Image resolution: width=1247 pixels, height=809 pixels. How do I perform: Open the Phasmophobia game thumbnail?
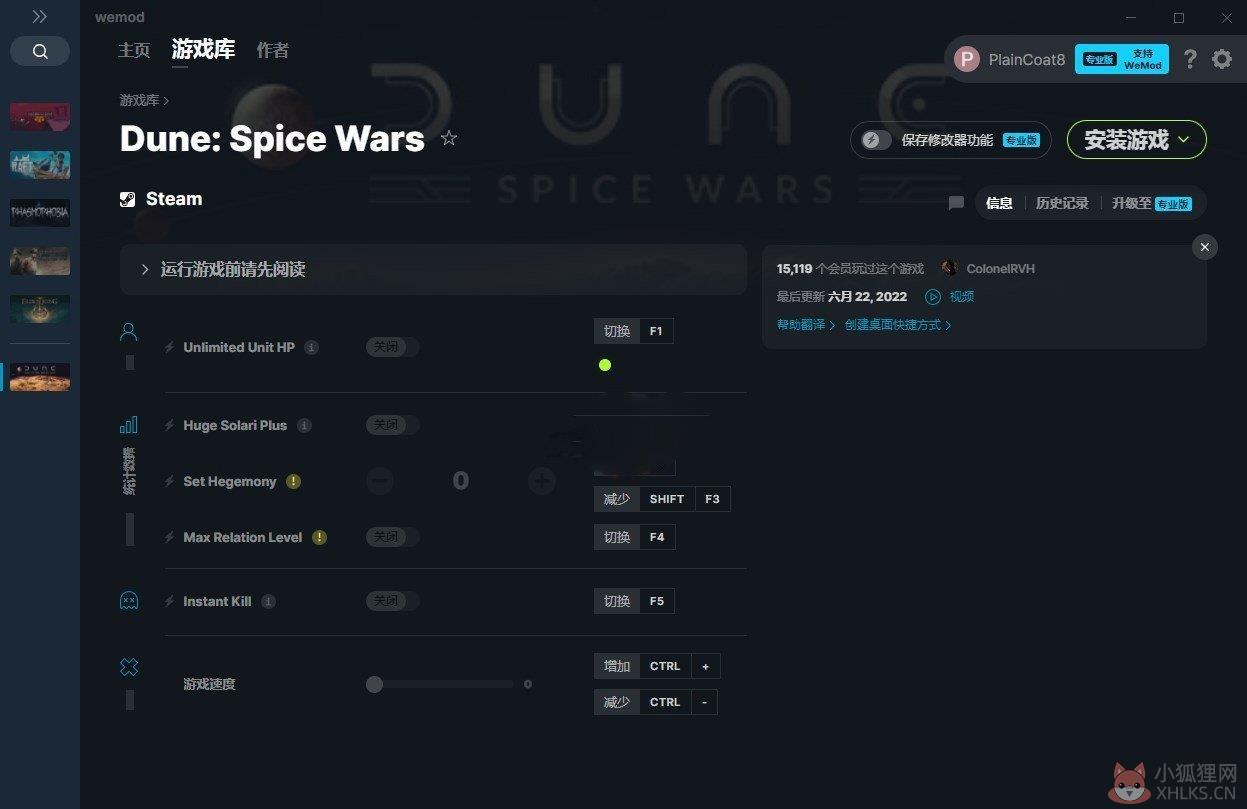coord(40,212)
